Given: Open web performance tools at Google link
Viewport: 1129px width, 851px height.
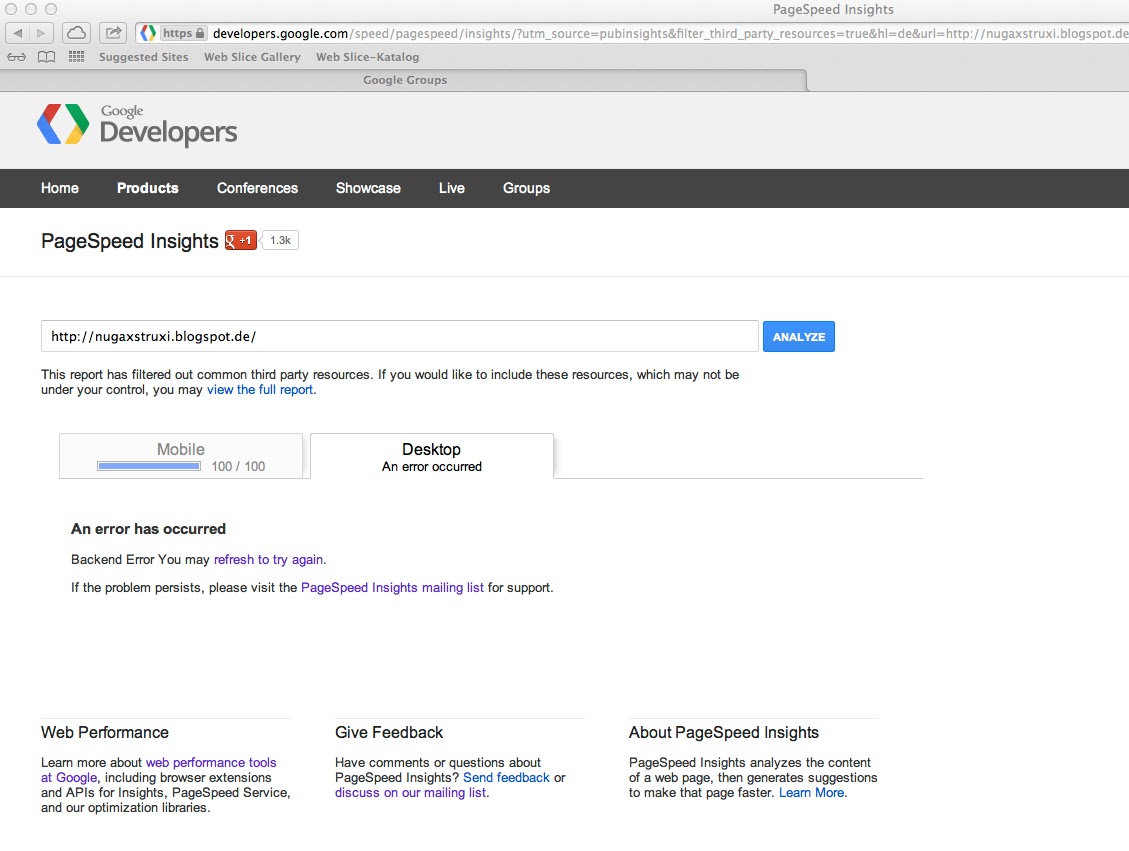Looking at the screenshot, I should coord(158,770).
